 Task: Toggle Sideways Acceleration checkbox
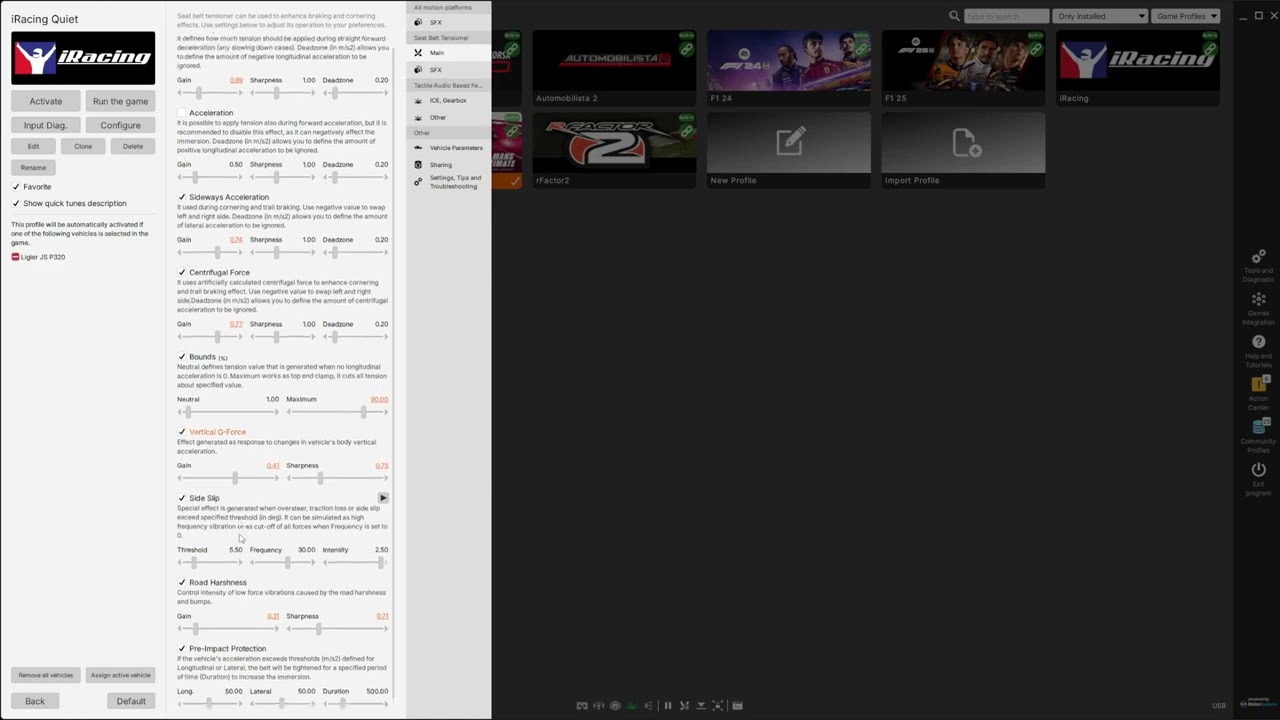point(182,197)
